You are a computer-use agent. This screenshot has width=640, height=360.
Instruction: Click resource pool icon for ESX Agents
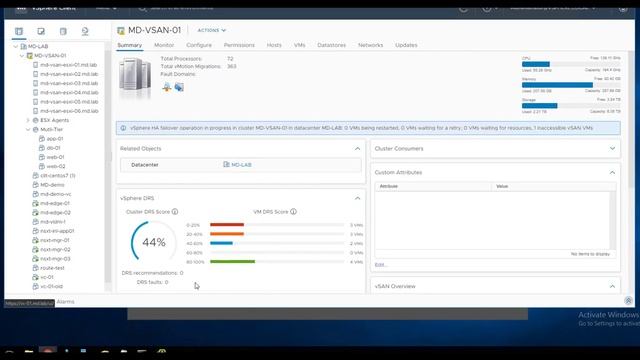pos(36,120)
